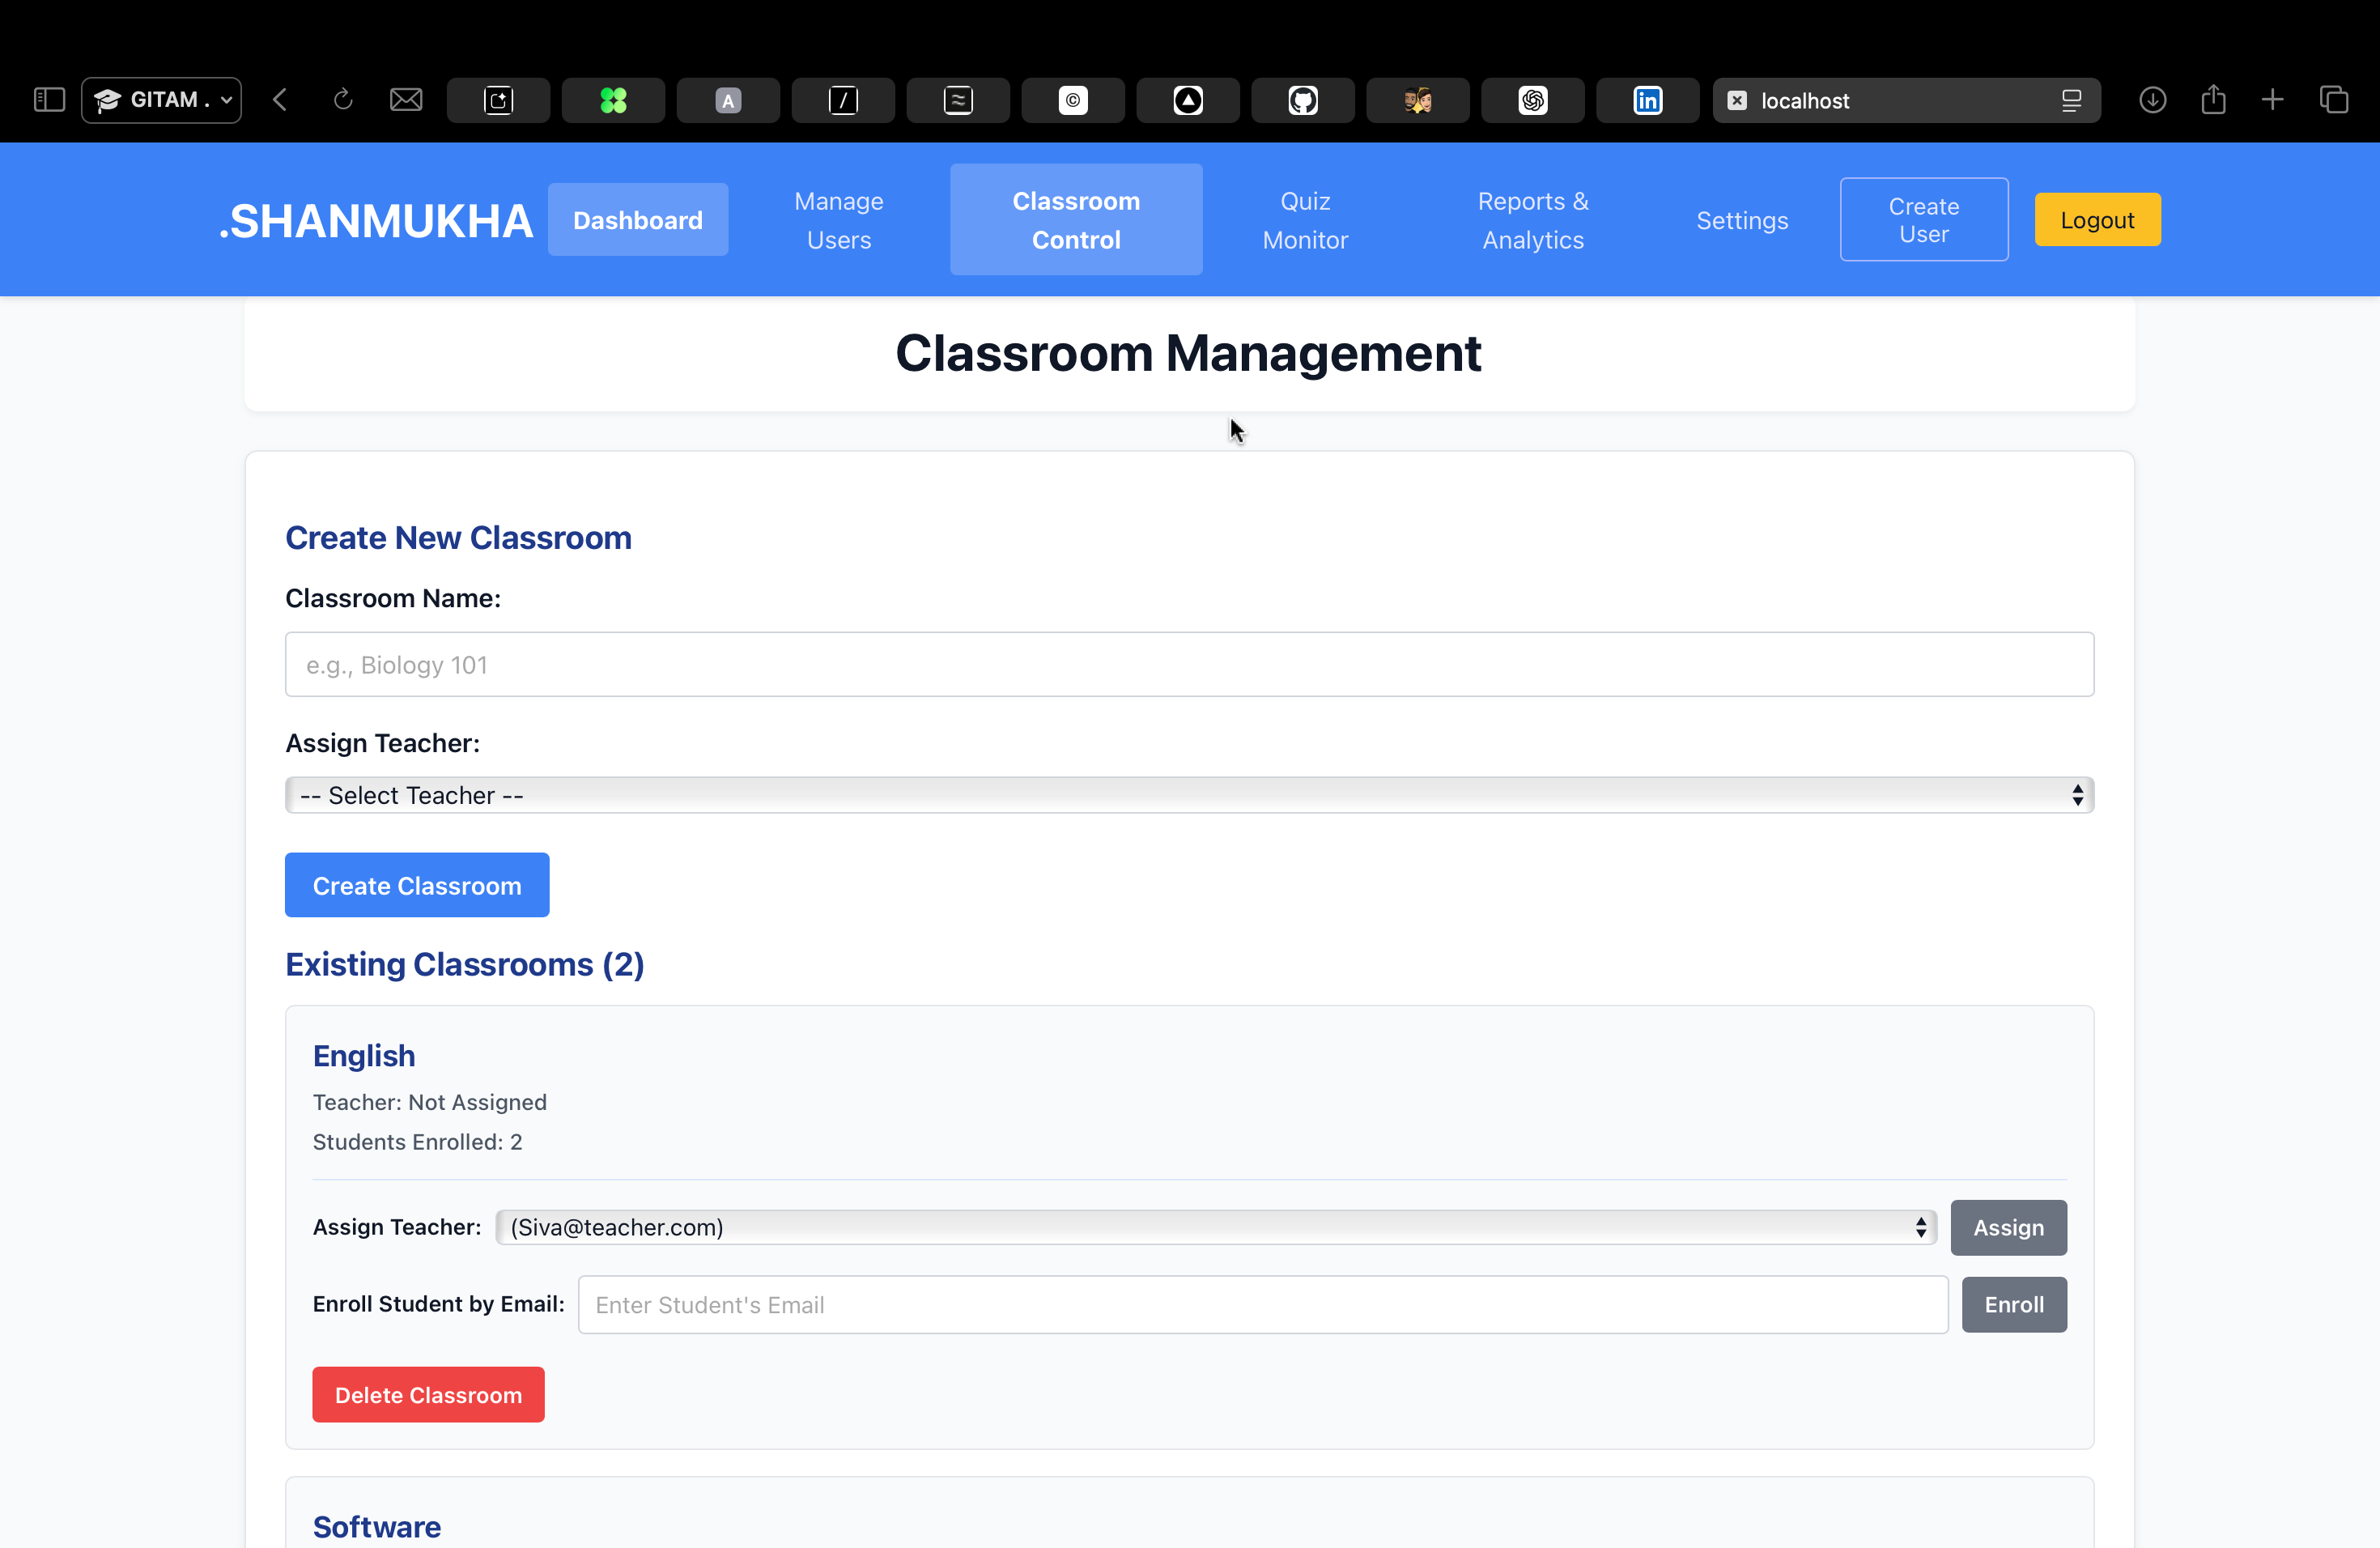Click the Create Classroom button
Image resolution: width=2380 pixels, height=1548 pixels.
pos(417,884)
